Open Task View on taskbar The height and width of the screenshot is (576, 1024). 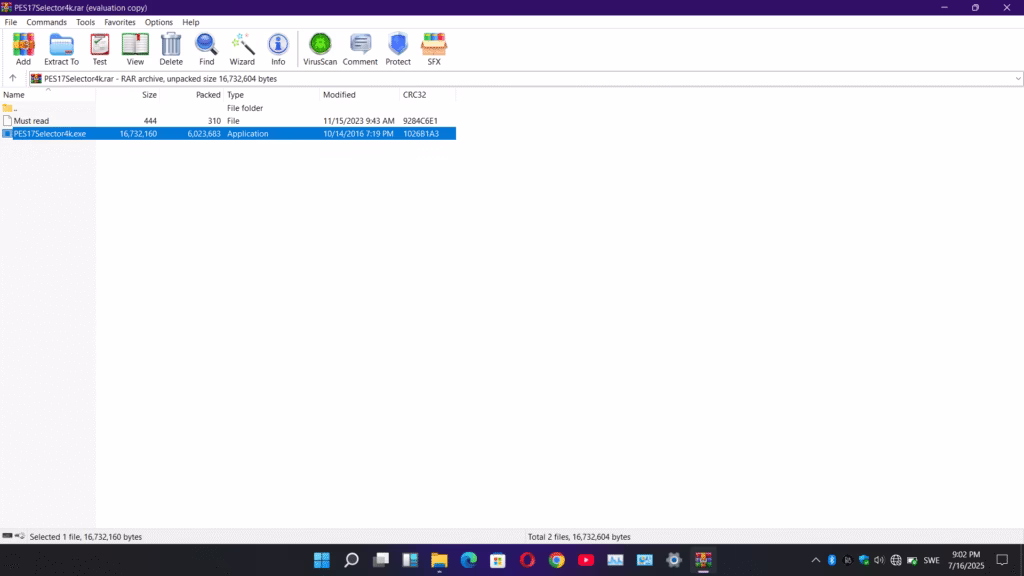381,560
